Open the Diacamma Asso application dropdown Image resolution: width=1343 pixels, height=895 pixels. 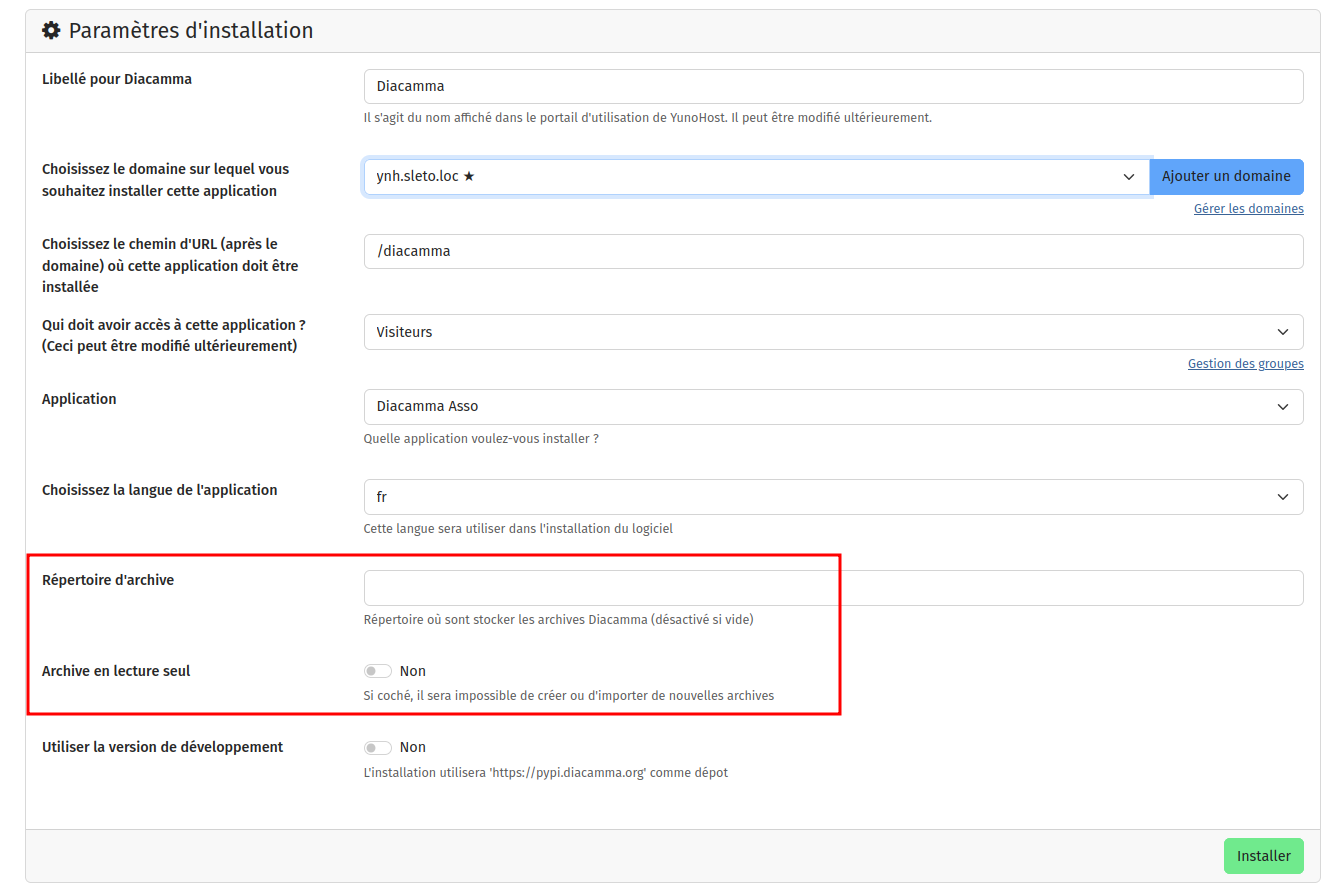pyautogui.click(x=832, y=407)
